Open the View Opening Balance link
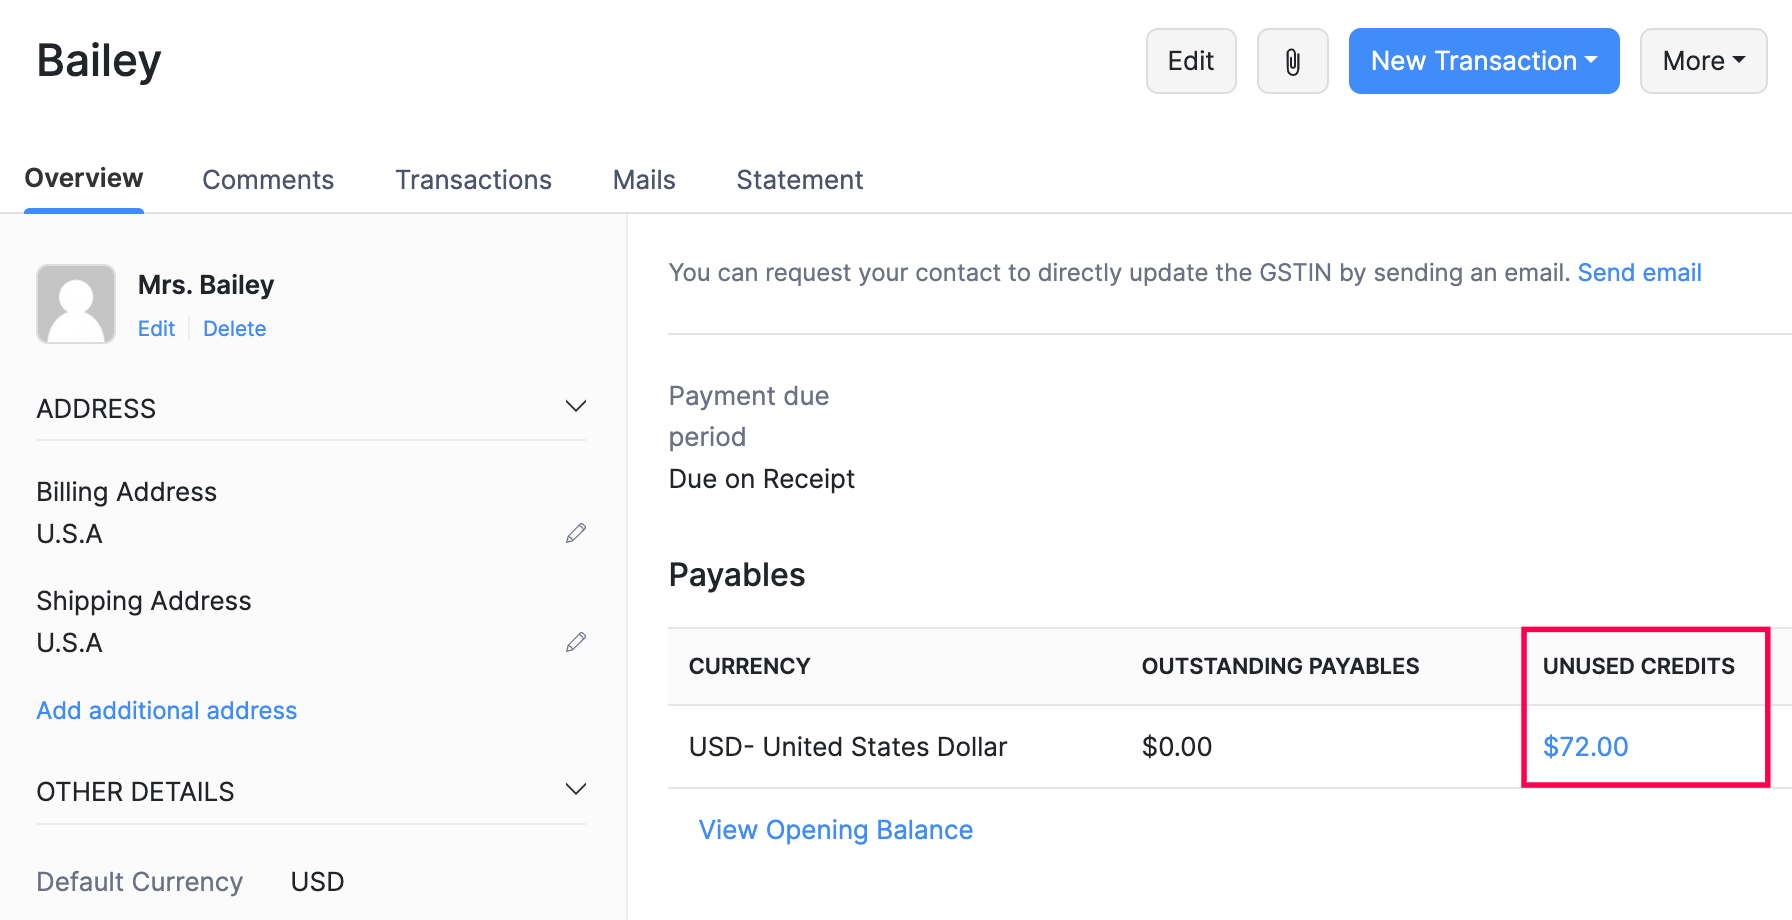 pyautogui.click(x=835, y=830)
